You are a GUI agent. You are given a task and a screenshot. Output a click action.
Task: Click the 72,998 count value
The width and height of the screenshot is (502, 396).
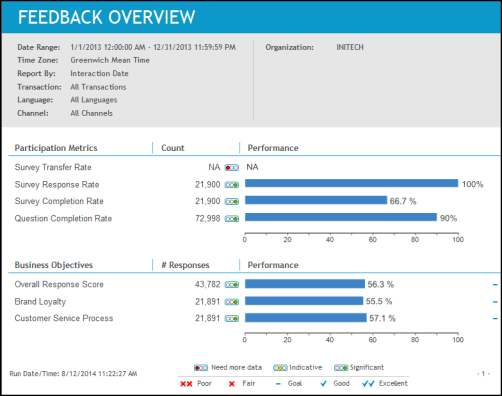(208, 219)
